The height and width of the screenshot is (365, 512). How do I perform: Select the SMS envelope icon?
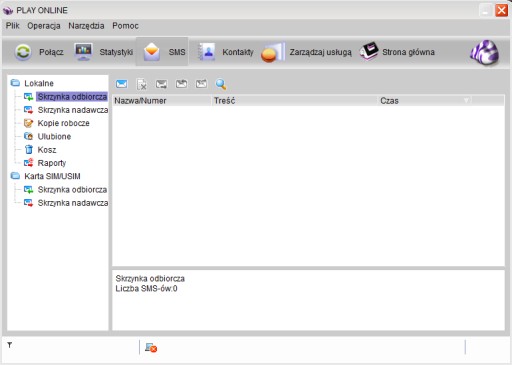(152, 52)
